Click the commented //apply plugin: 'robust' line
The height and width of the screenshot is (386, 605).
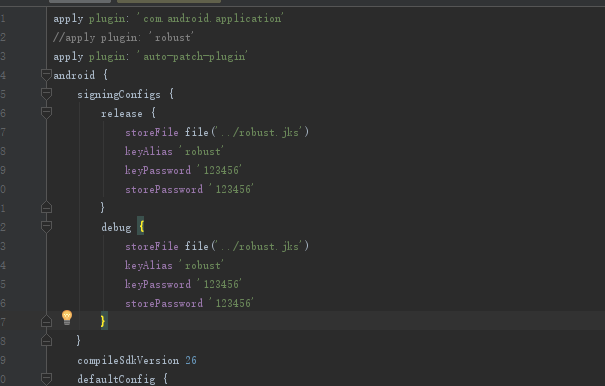[x=123, y=37]
